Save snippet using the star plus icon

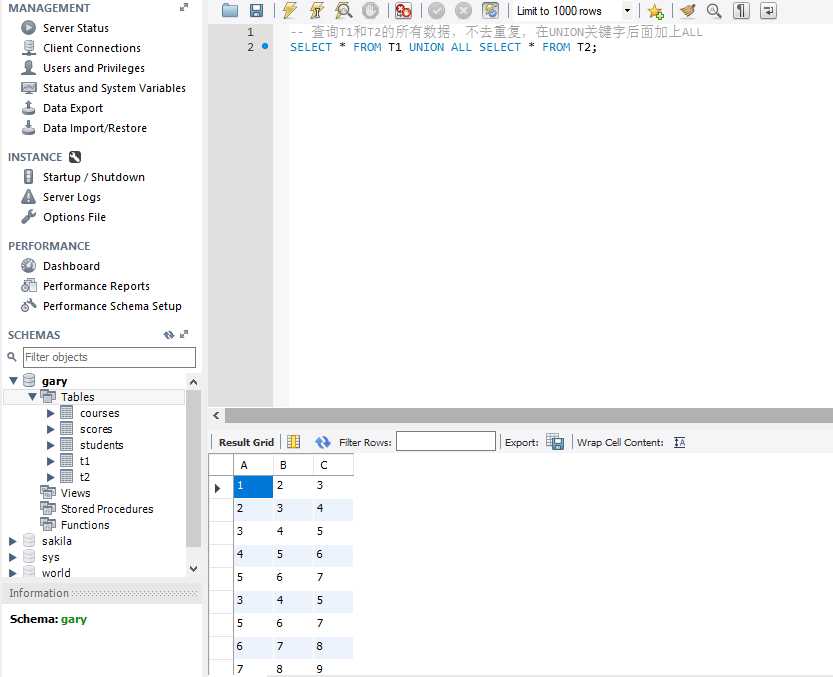656,11
